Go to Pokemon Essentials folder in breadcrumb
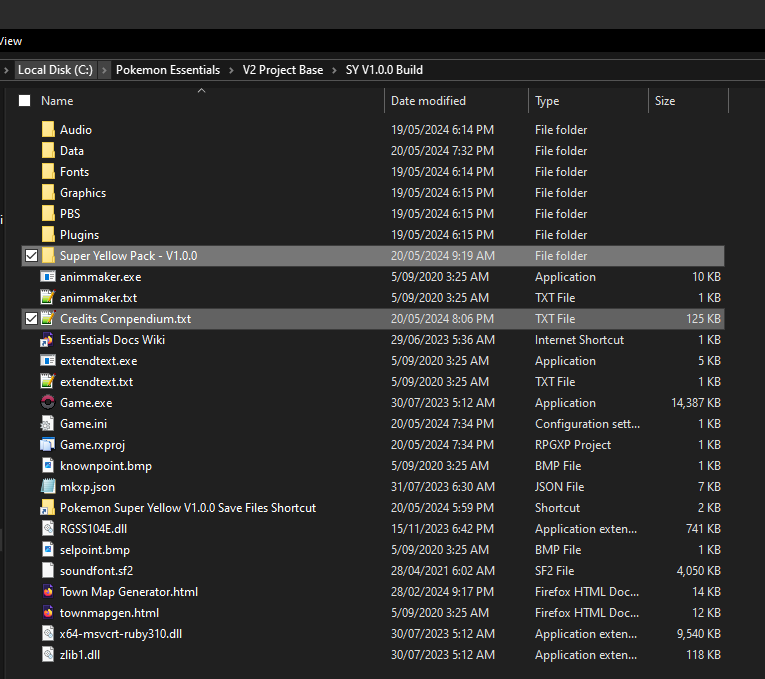 (168, 70)
